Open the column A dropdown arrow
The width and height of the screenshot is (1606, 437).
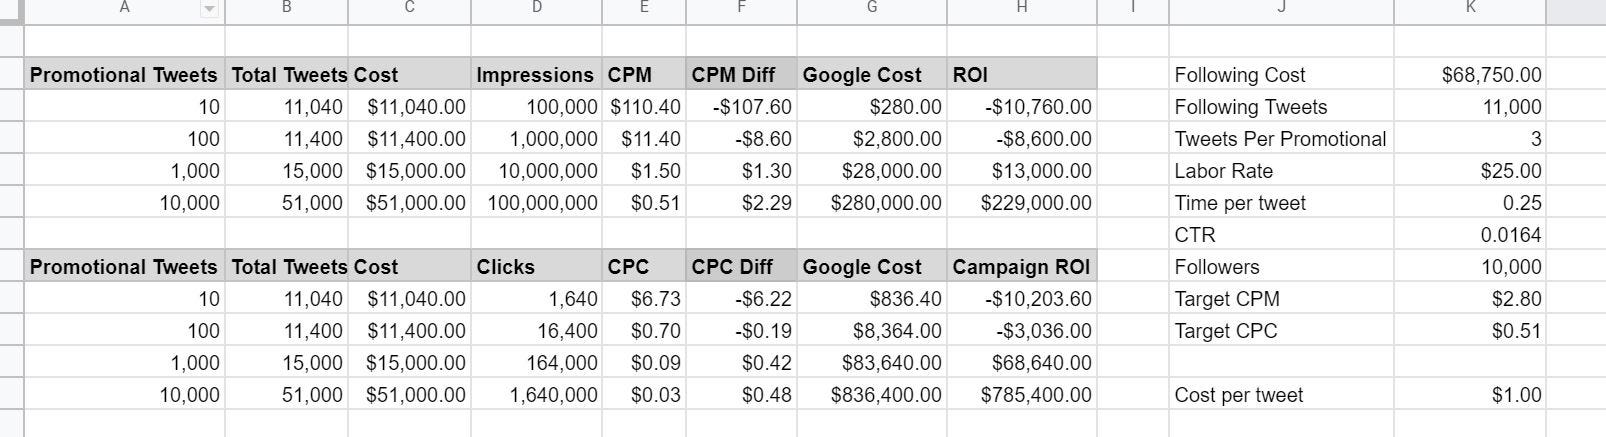point(209,9)
